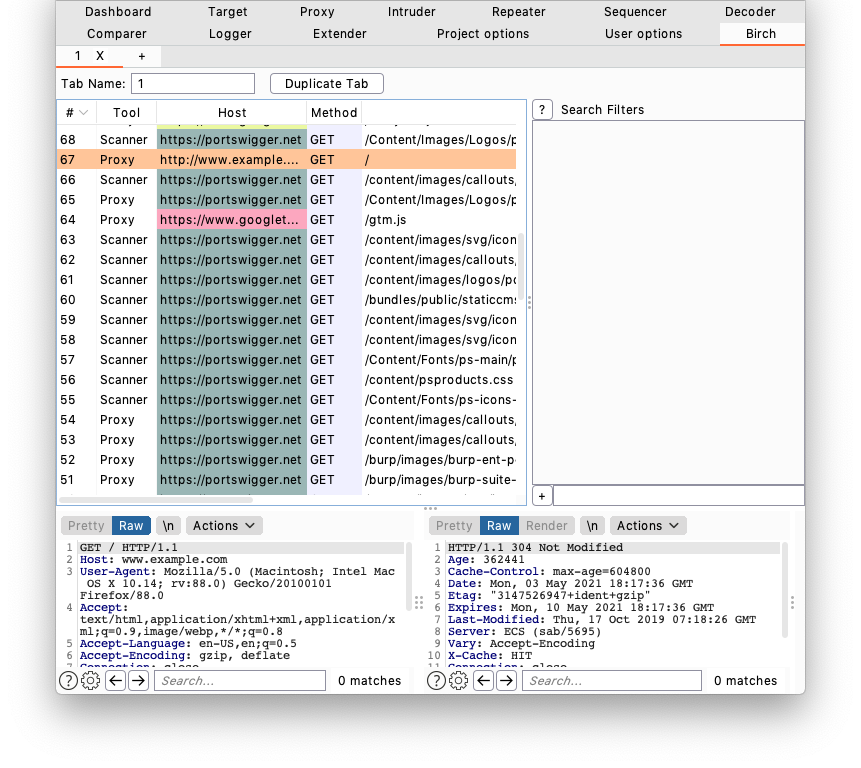
Task: Click the response editor vertical scrollbar
Action: [785, 590]
